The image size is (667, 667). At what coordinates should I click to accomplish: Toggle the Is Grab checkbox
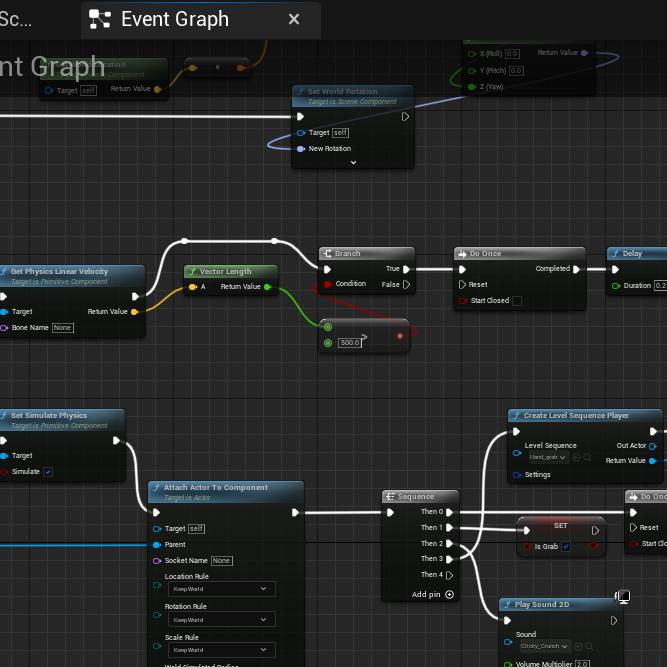pos(566,547)
